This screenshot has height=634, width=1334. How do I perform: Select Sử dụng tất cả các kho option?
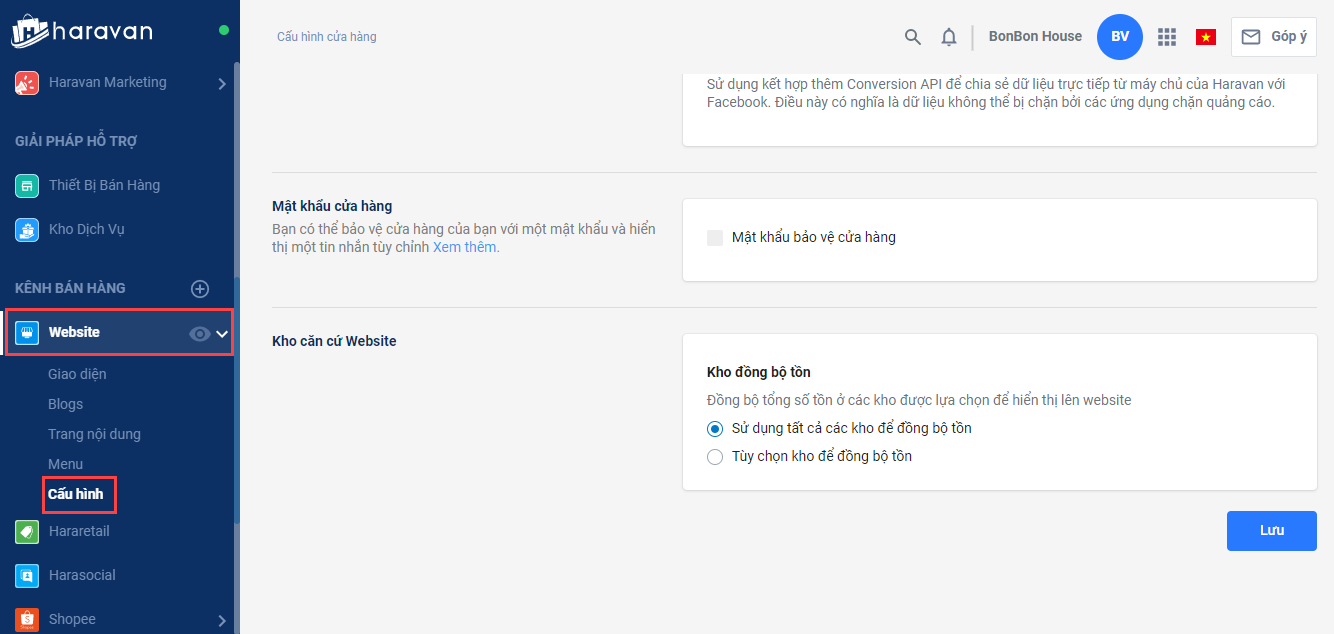pos(715,429)
